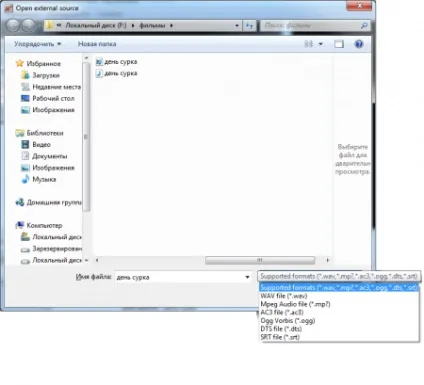Screen dimensions: 424x385
Task: Open Help with the question mark icon
Action: [359, 44]
